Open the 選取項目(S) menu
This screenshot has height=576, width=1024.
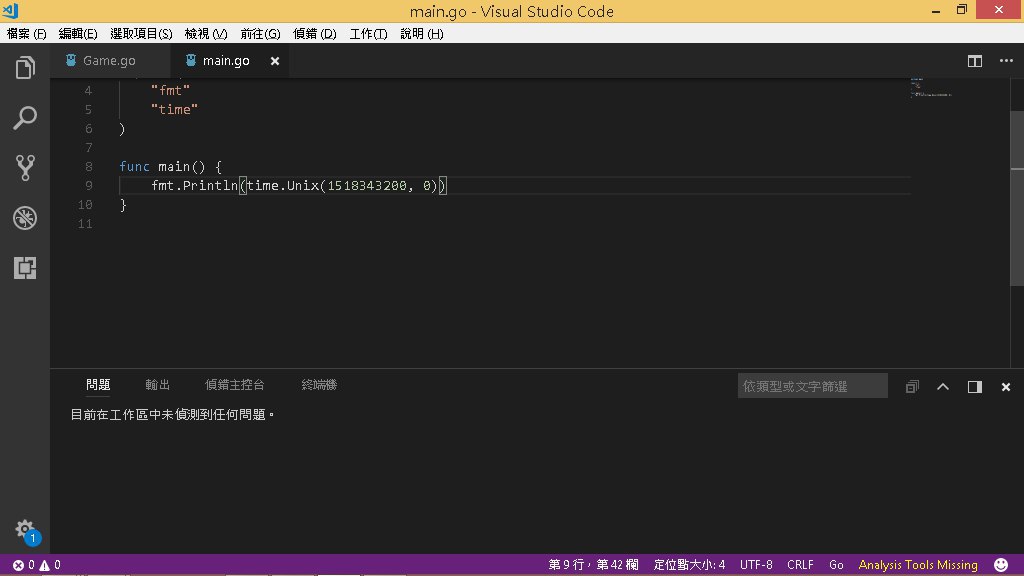click(x=141, y=34)
